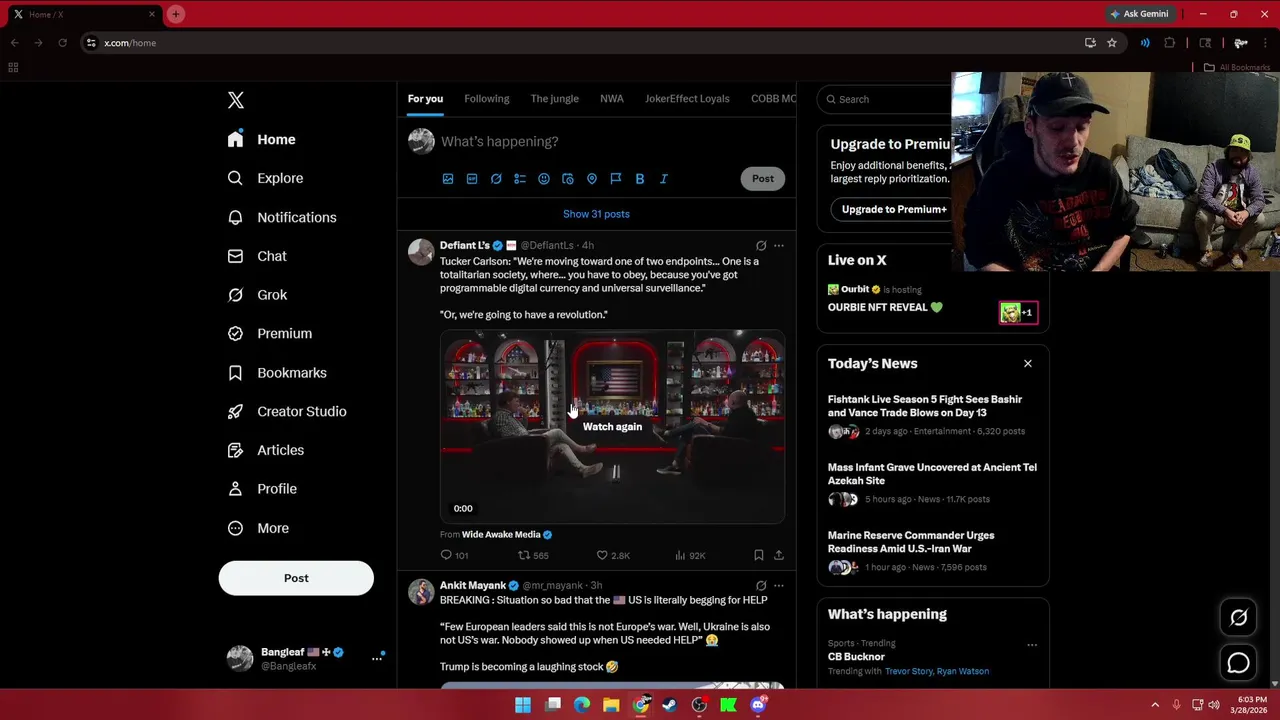Viewport: 1280px width, 720px height.
Task: Open Articles in sidebar
Action: coord(266,450)
